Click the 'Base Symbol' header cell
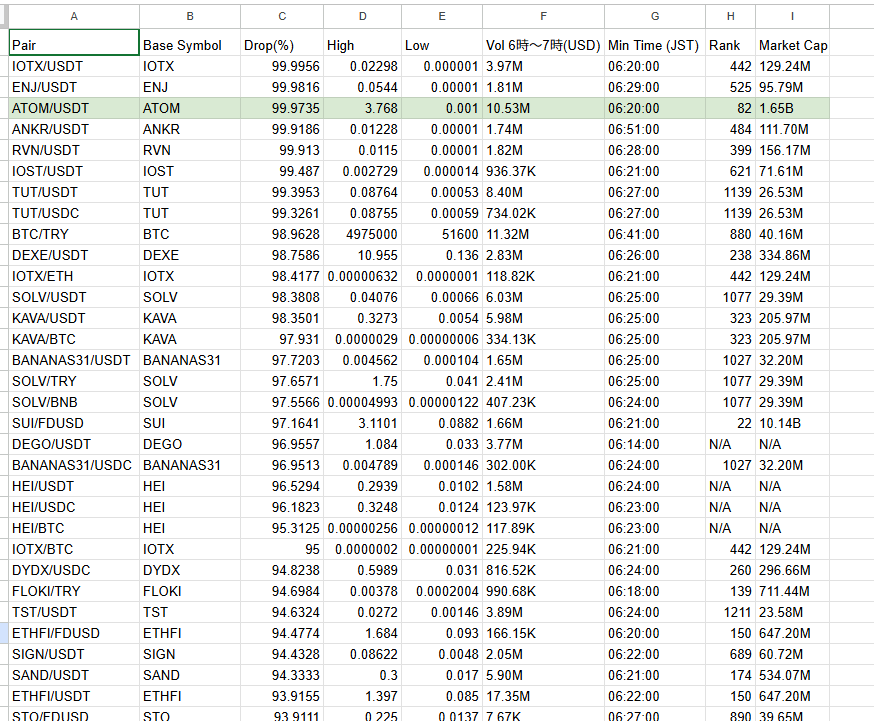 click(190, 42)
